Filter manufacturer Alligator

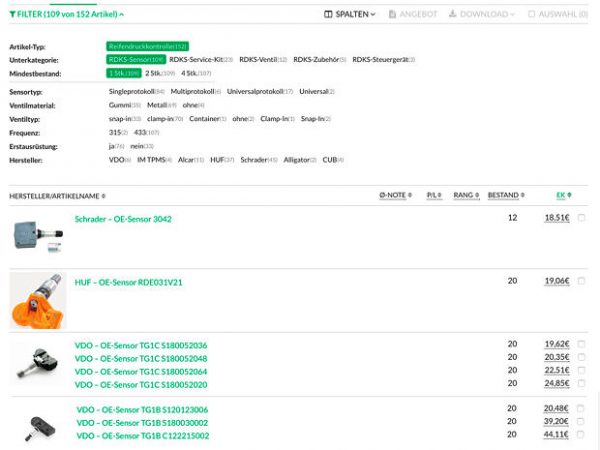tap(300, 160)
